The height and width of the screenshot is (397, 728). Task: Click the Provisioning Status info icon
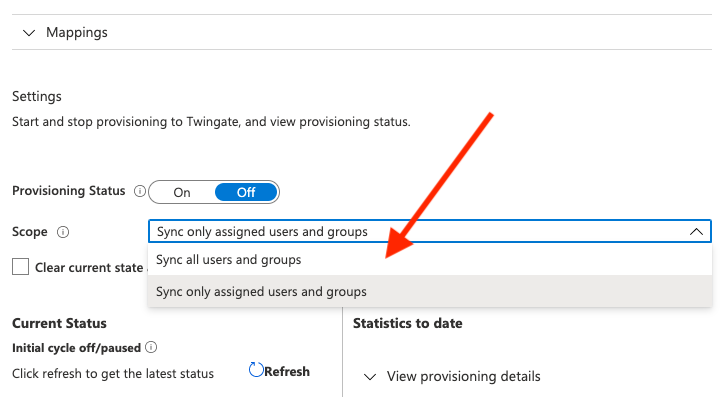pyautogui.click(x=140, y=191)
